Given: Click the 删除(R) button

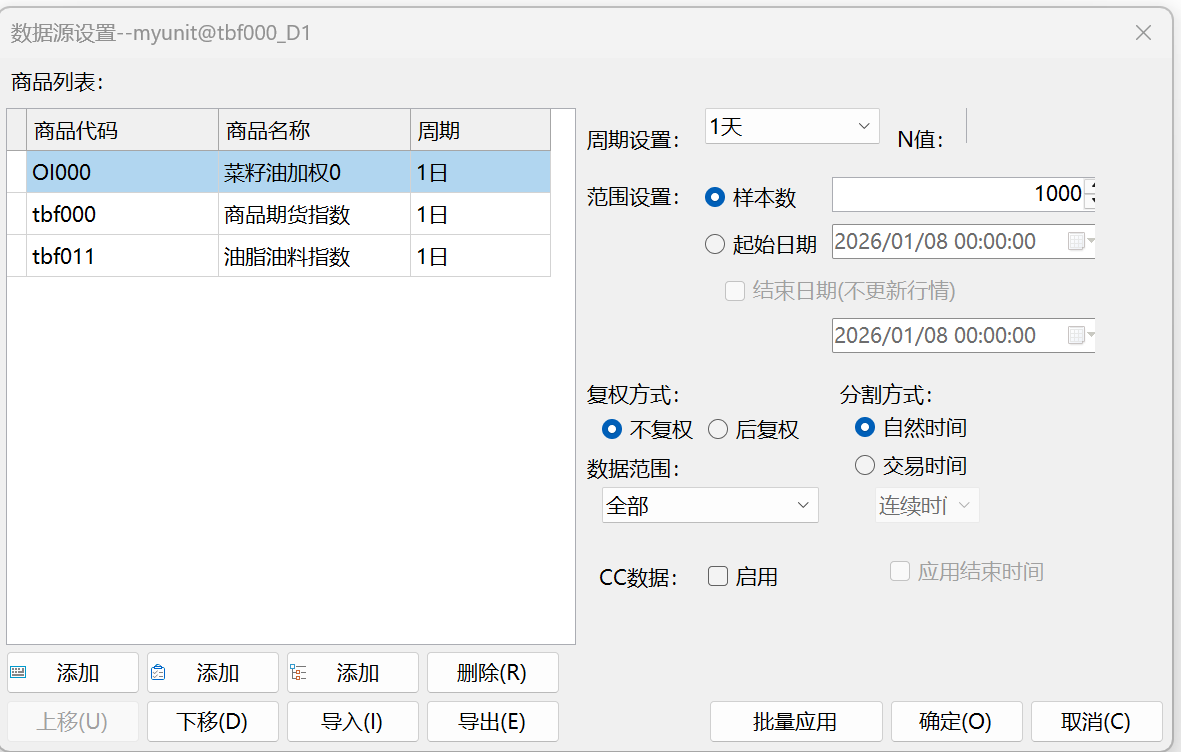Looking at the screenshot, I should click(492, 673).
